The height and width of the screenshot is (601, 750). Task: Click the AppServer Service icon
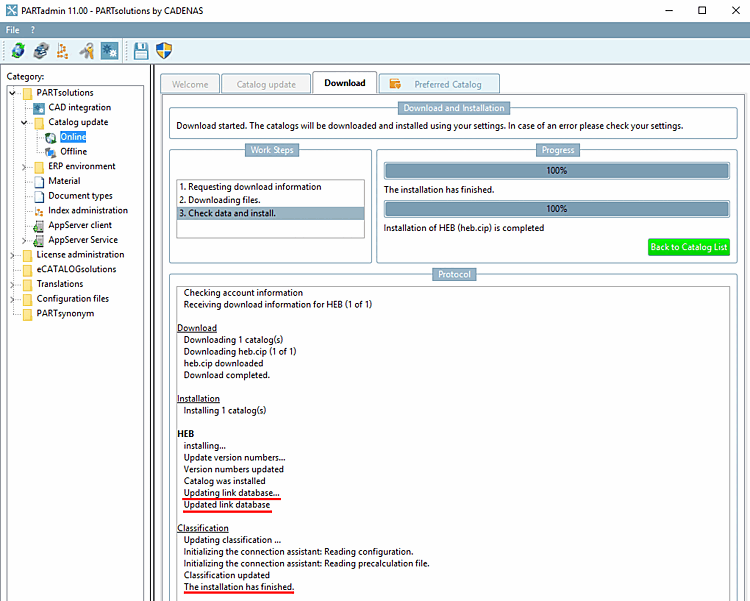tap(39, 241)
